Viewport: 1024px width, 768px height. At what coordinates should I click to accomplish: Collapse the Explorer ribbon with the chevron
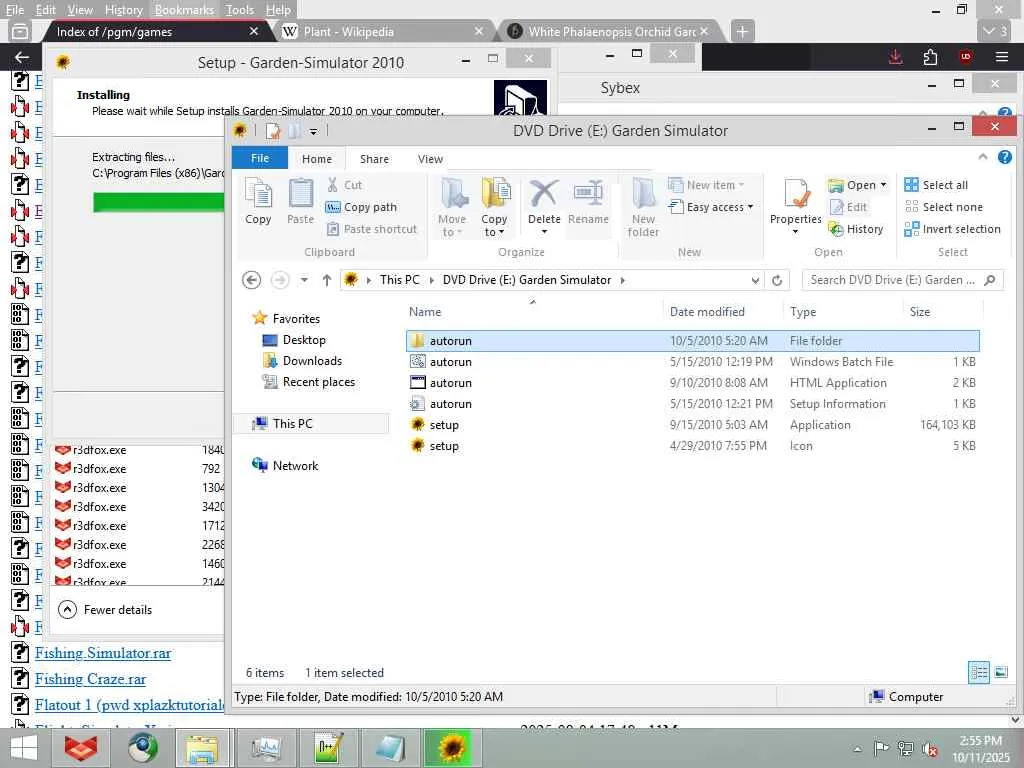(983, 157)
